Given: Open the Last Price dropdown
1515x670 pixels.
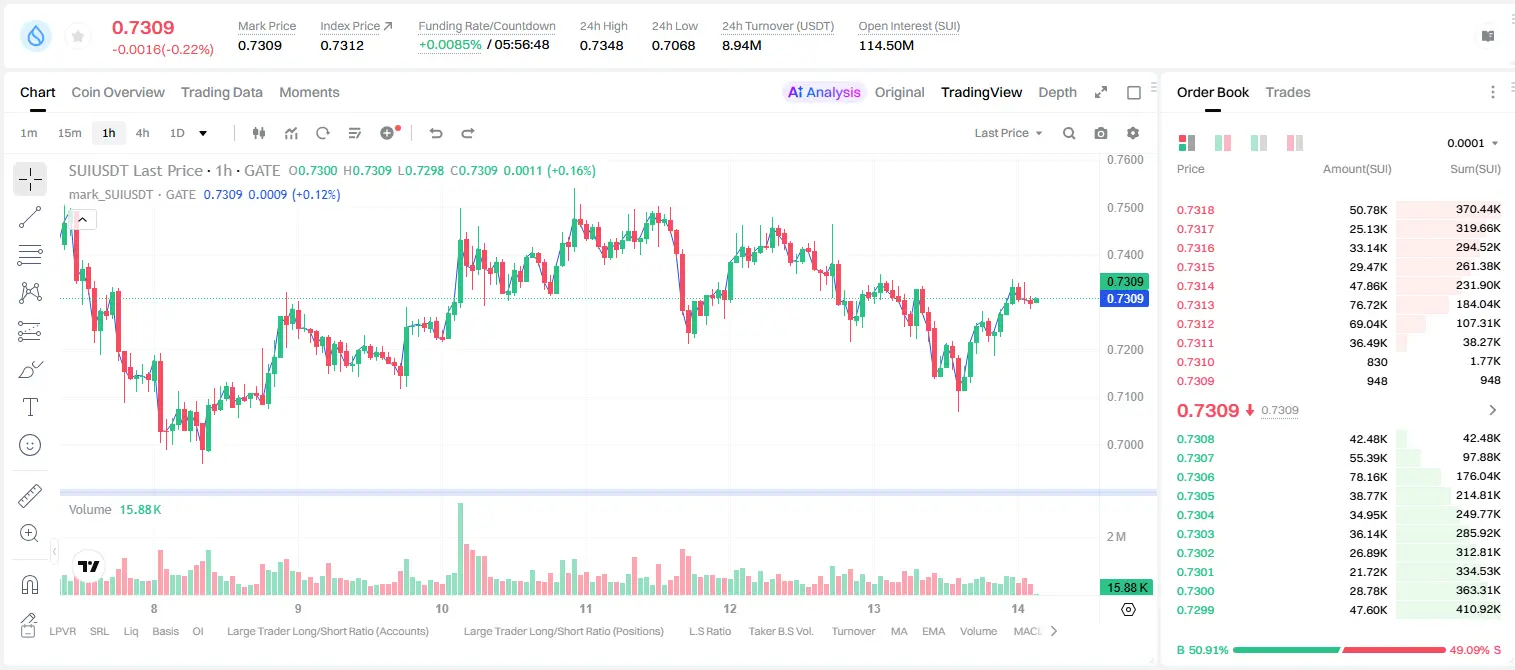Looking at the screenshot, I should 1008,133.
